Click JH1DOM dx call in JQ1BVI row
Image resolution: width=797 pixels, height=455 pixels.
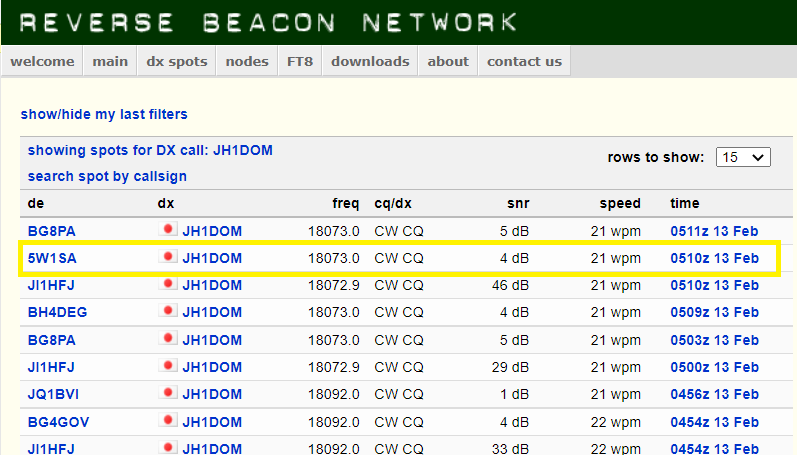coord(212,394)
